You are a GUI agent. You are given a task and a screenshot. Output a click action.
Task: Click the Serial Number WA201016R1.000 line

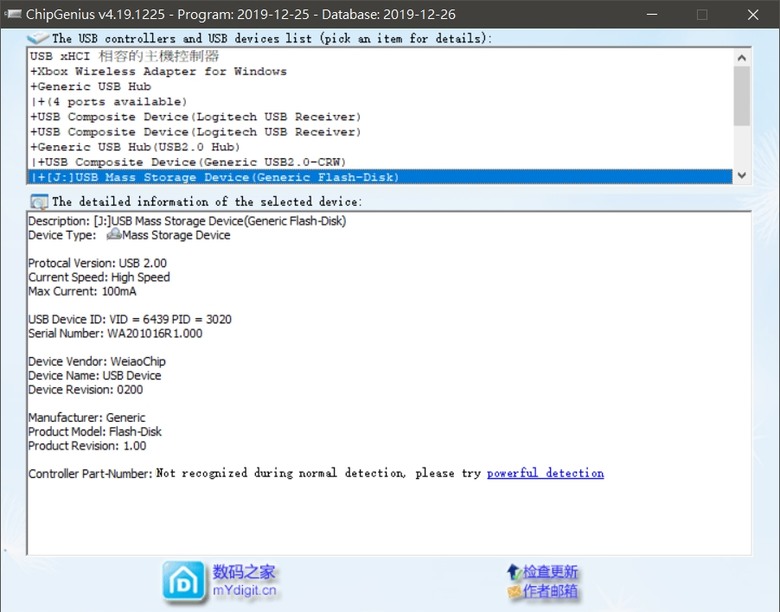115,333
